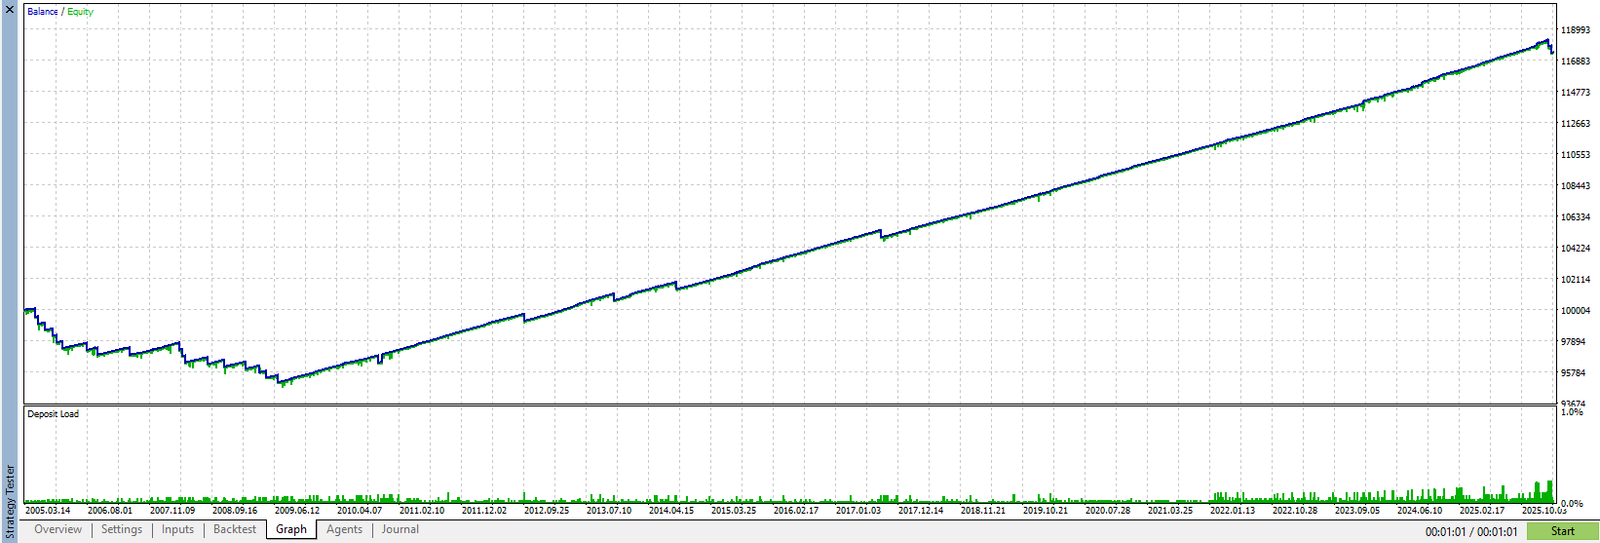Click the 2017.12.14 date label
This screenshot has width=1600, height=543.
pos(921,511)
